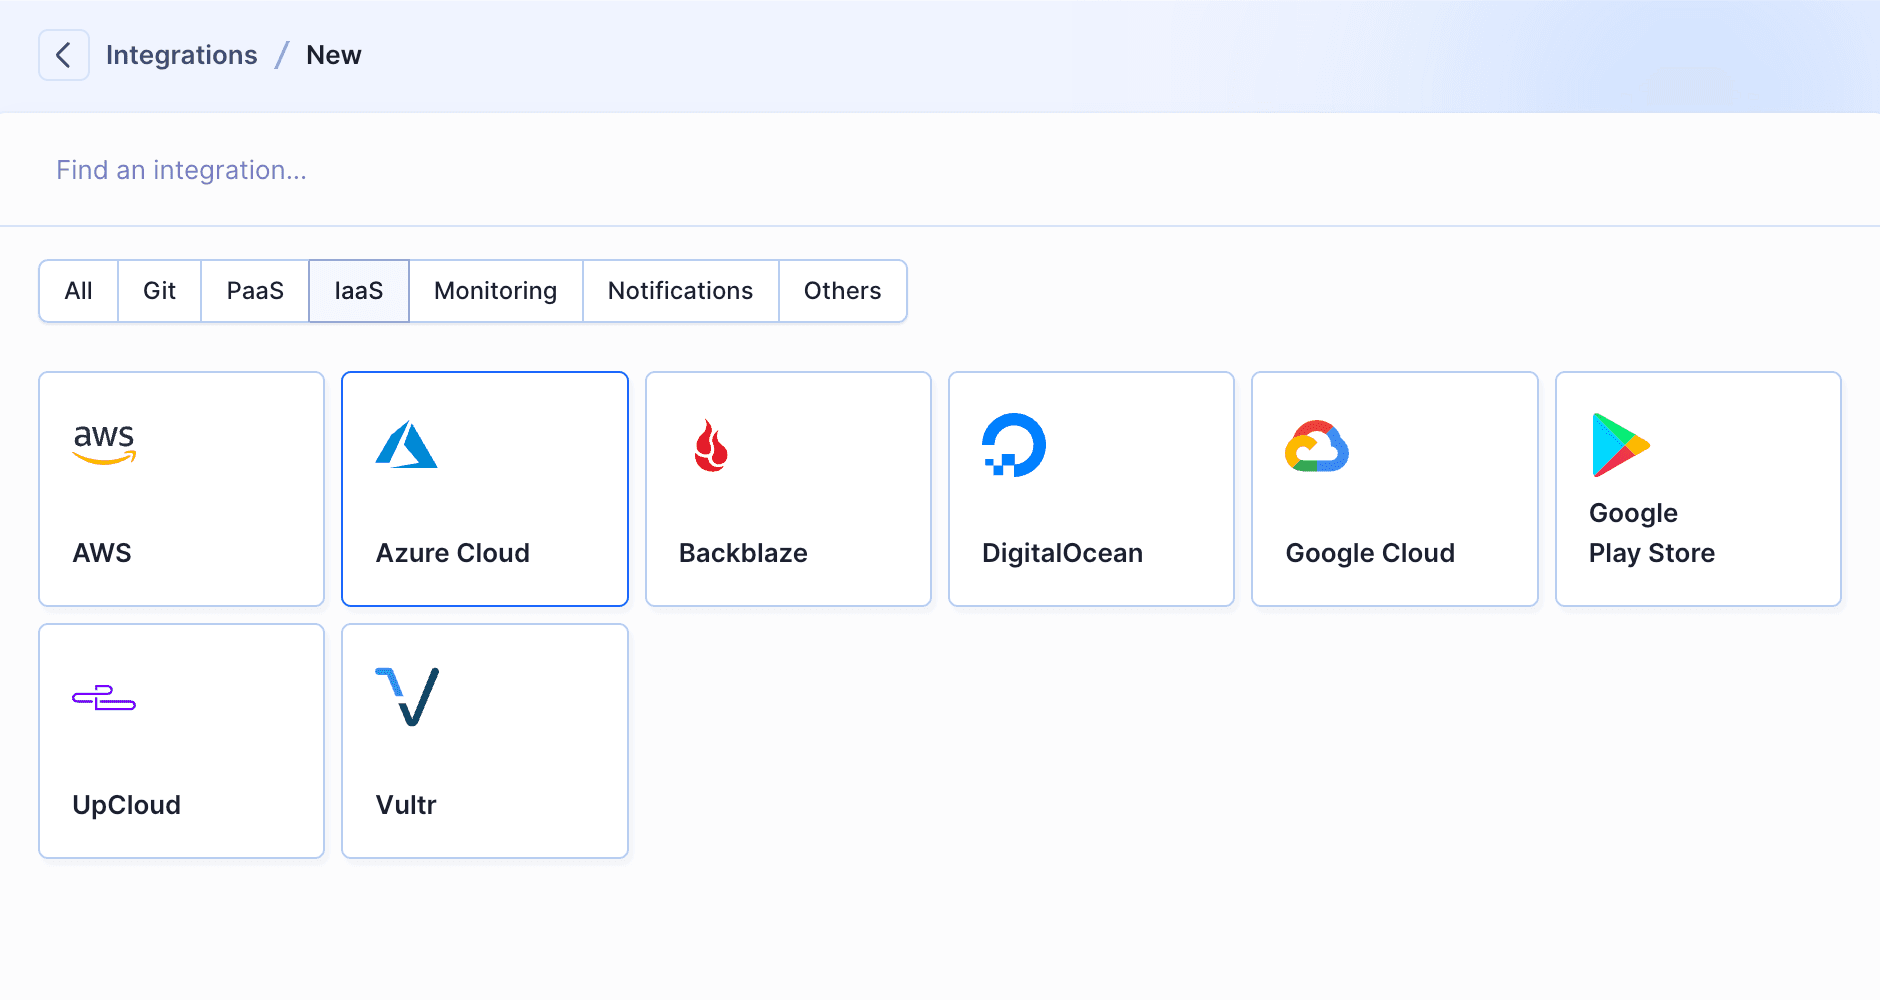Click the back arrow button
The height and width of the screenshot is (1000, 1880).
[x=63, y=55]
